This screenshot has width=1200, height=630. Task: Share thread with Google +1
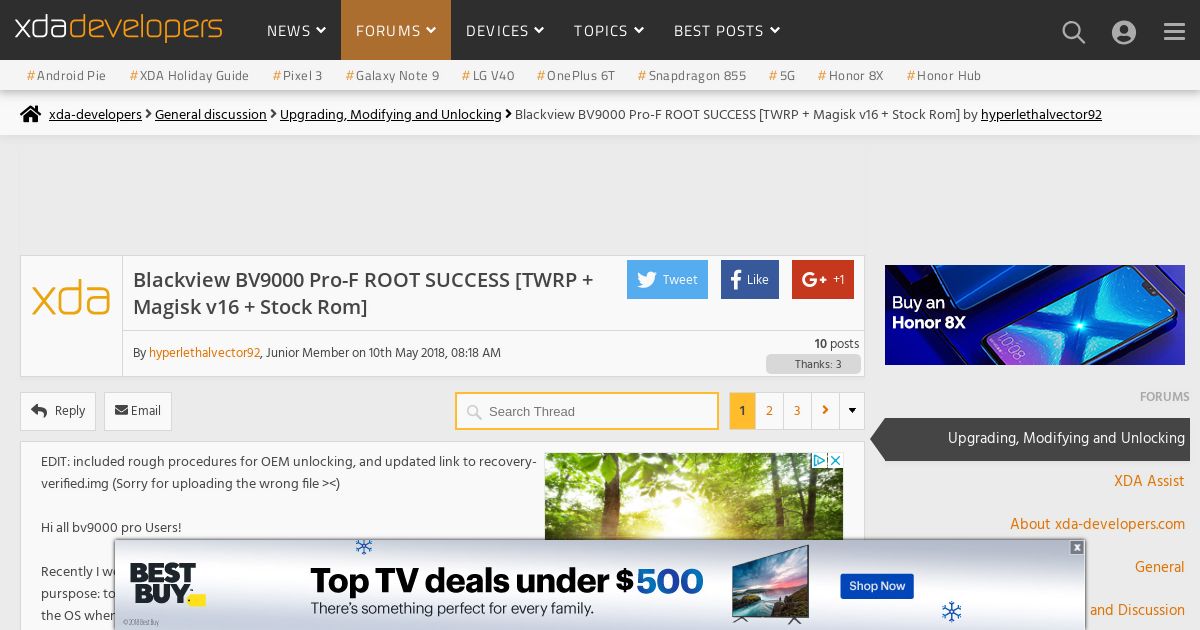pos(823,280)
